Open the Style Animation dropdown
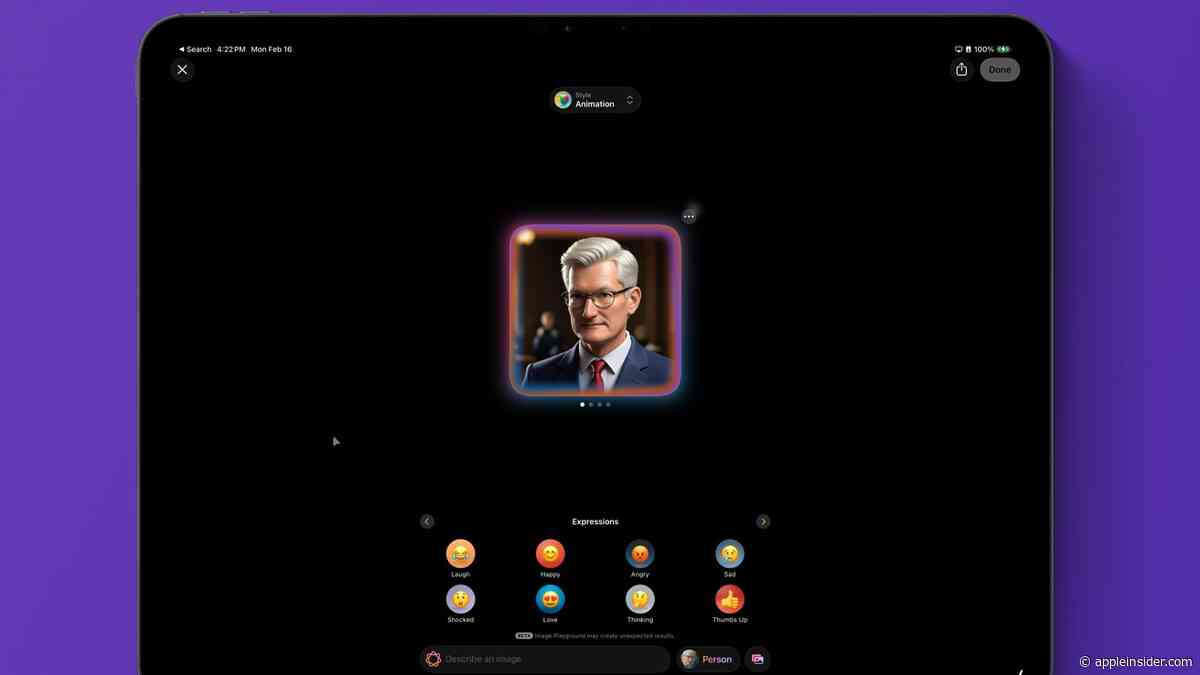 point(595,100)
